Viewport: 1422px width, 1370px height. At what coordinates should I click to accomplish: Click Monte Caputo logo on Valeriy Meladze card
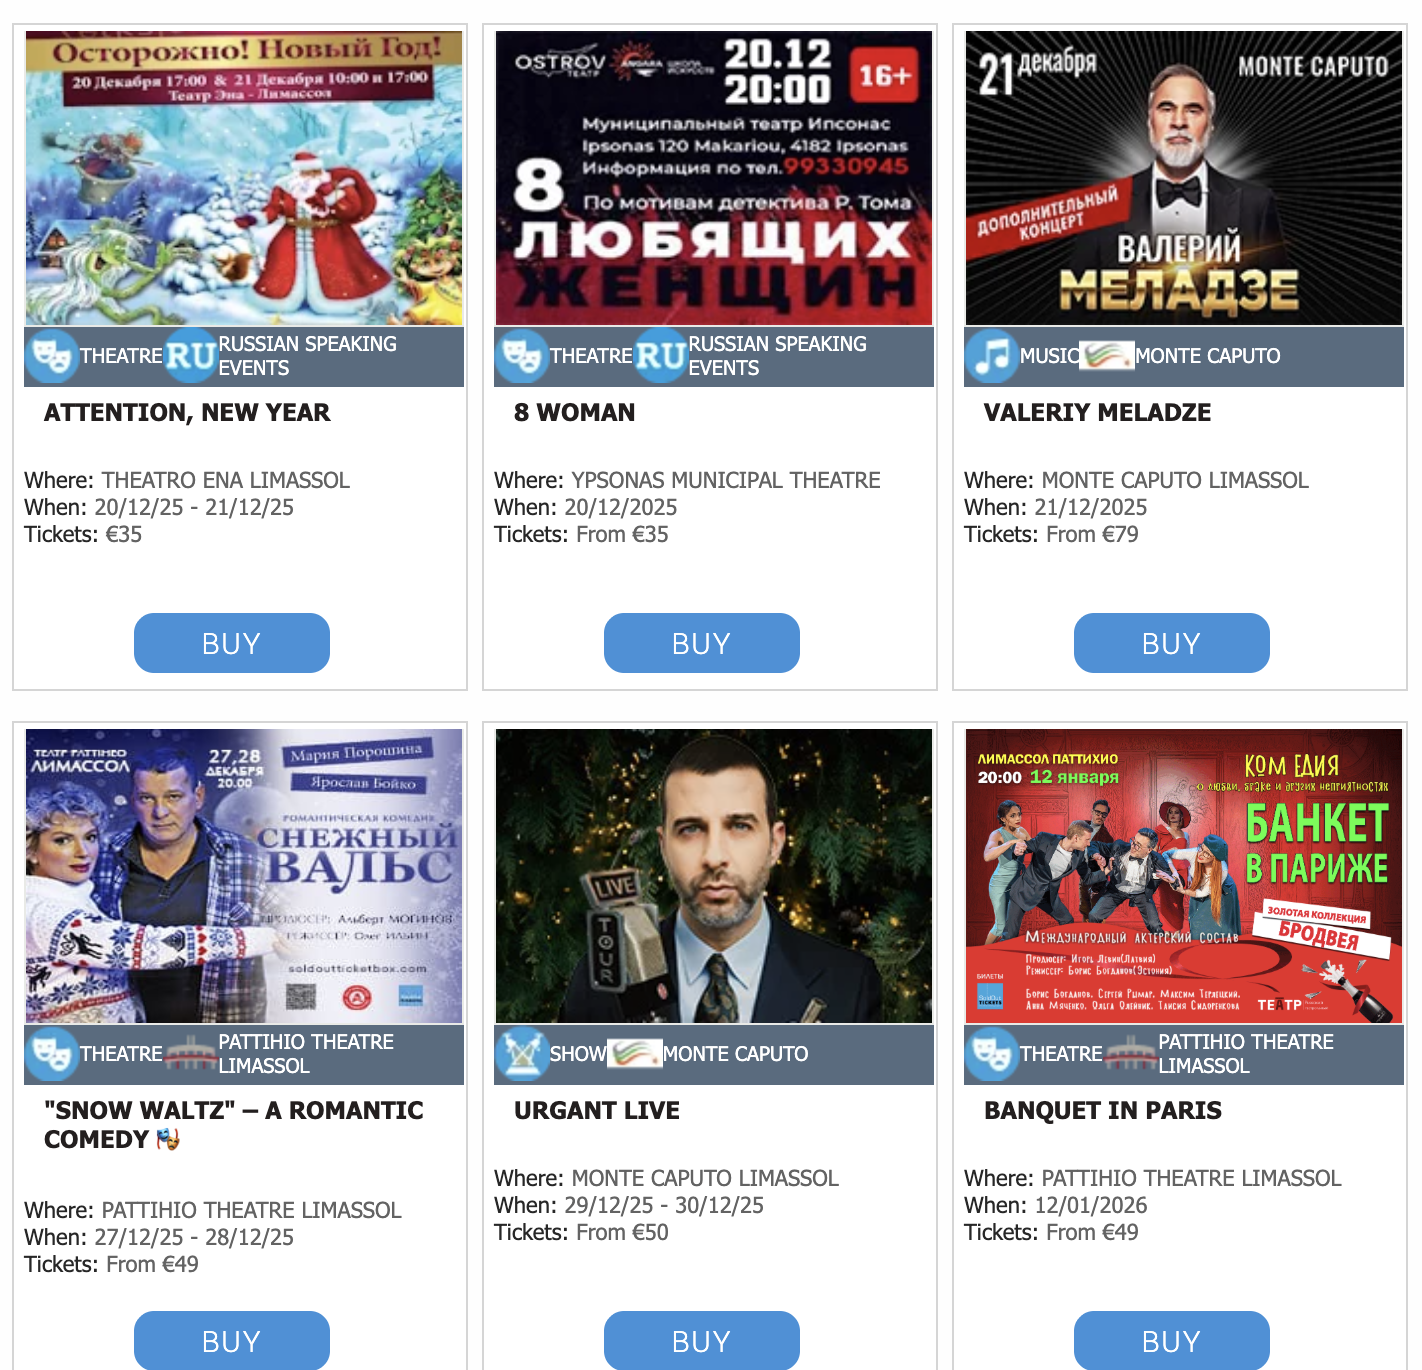point(1107,355)
